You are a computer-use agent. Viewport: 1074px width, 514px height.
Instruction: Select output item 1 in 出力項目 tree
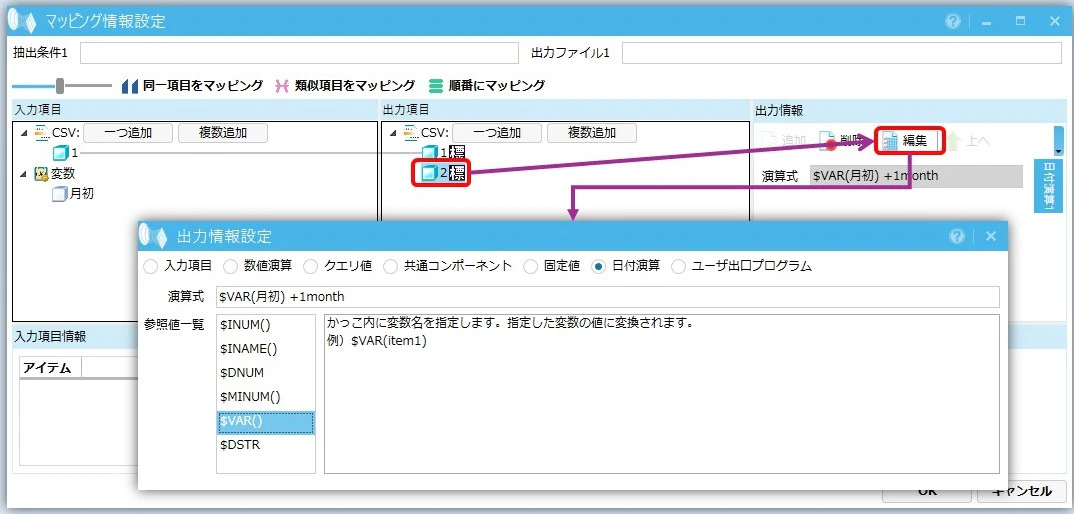tap(443, 152)
